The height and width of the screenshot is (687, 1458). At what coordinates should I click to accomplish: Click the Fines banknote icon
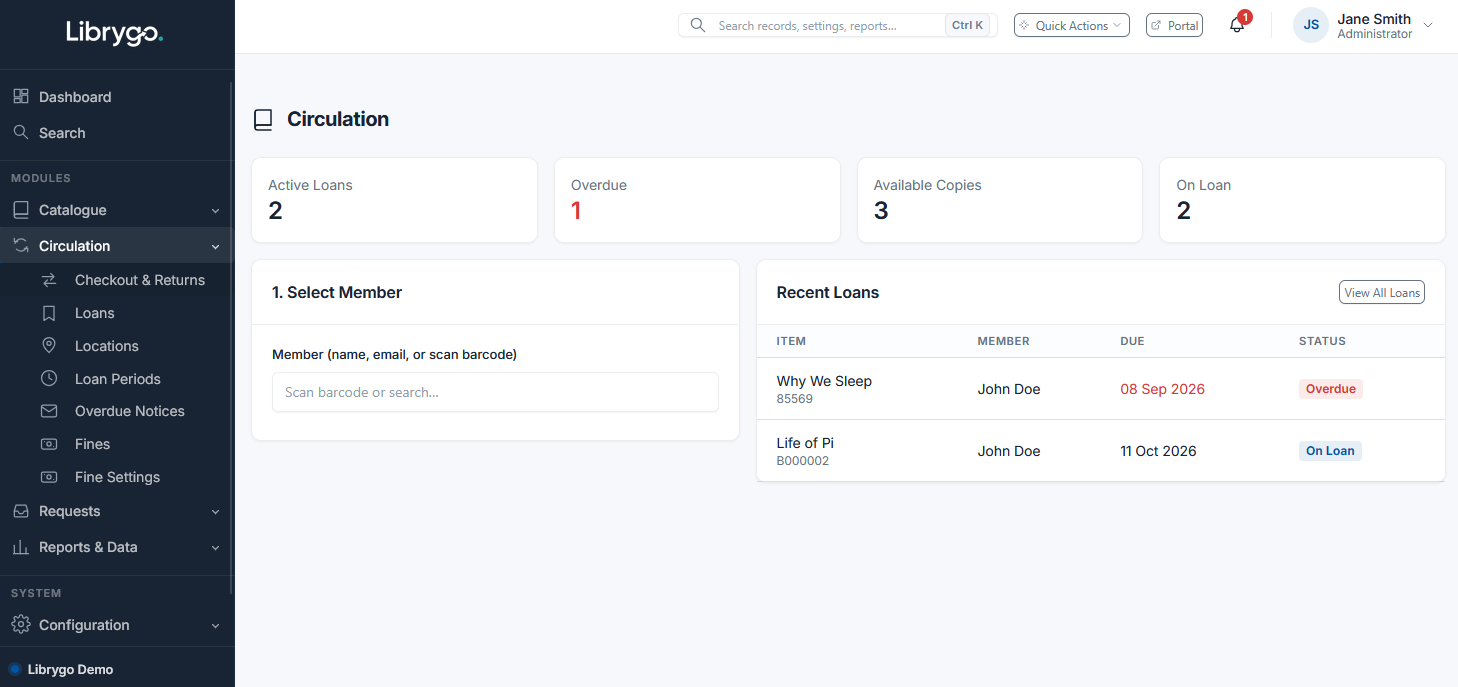coord(49,444)
